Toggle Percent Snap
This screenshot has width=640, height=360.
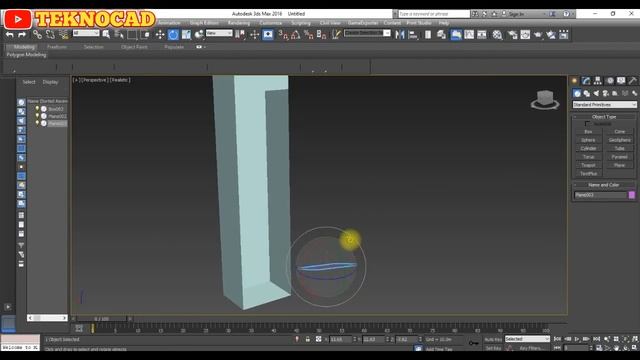309,35
